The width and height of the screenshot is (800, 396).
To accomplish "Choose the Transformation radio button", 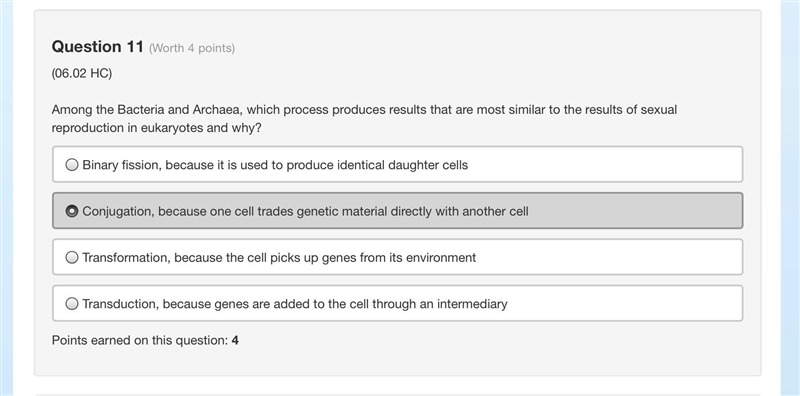I will pos(72,257).
